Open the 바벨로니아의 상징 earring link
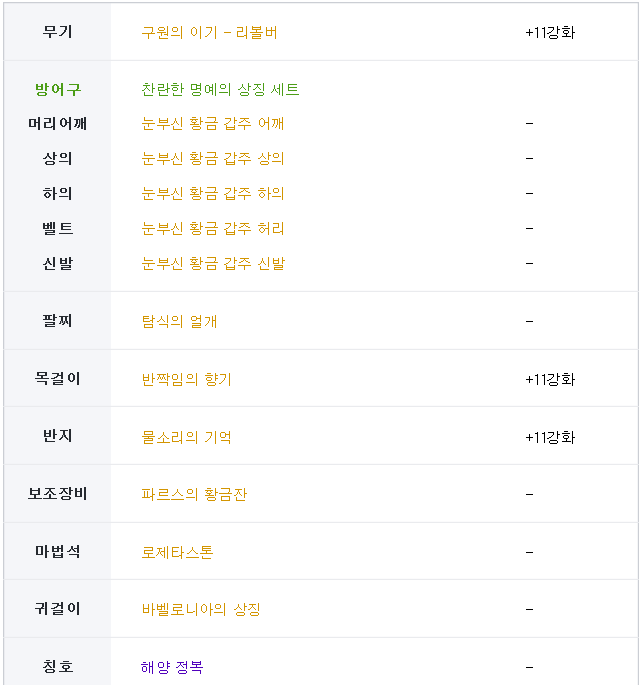This screenshot has width=640, height=685. (x=200, y=609)
